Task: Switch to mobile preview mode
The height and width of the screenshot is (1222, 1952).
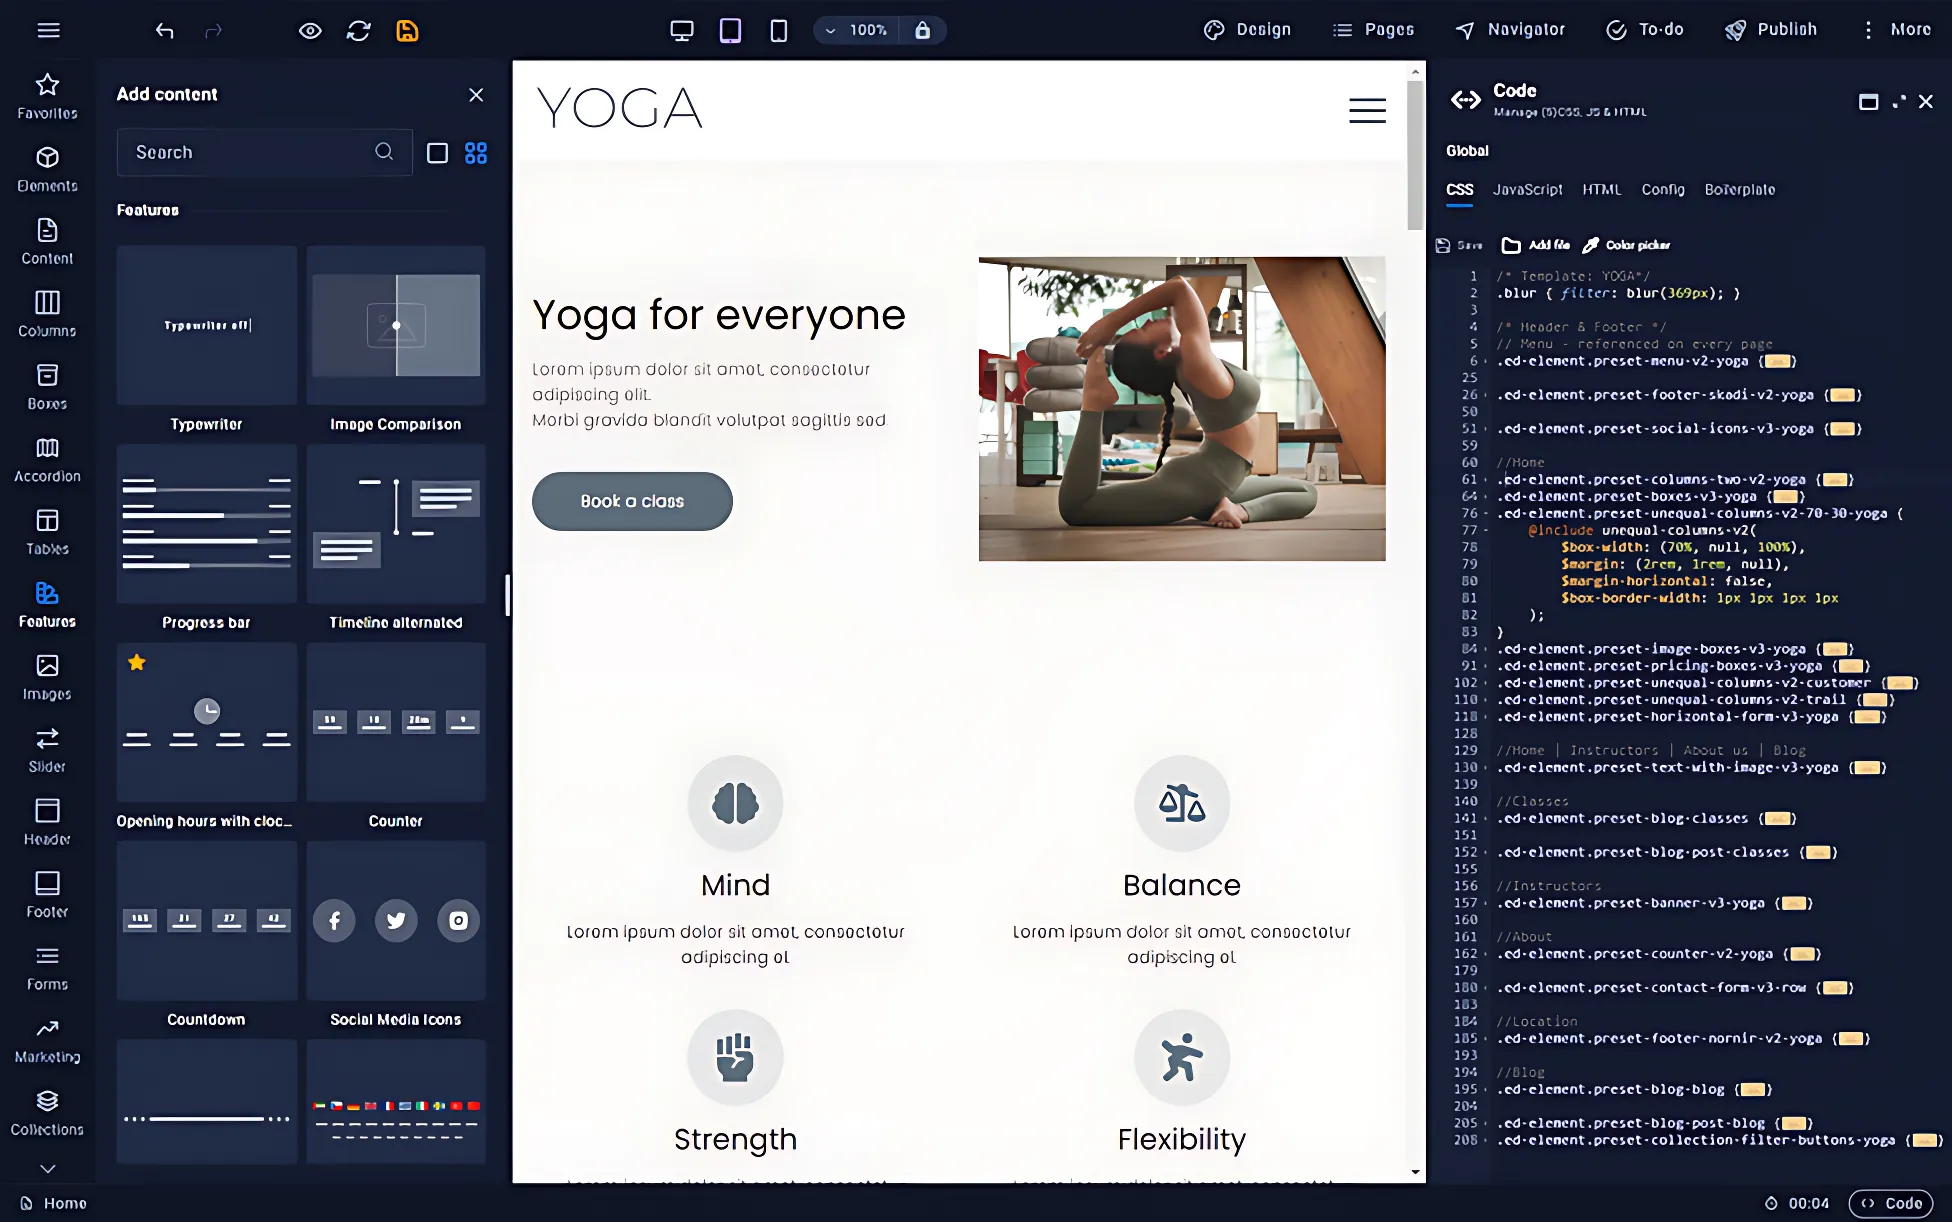Action: click(777, 30)
